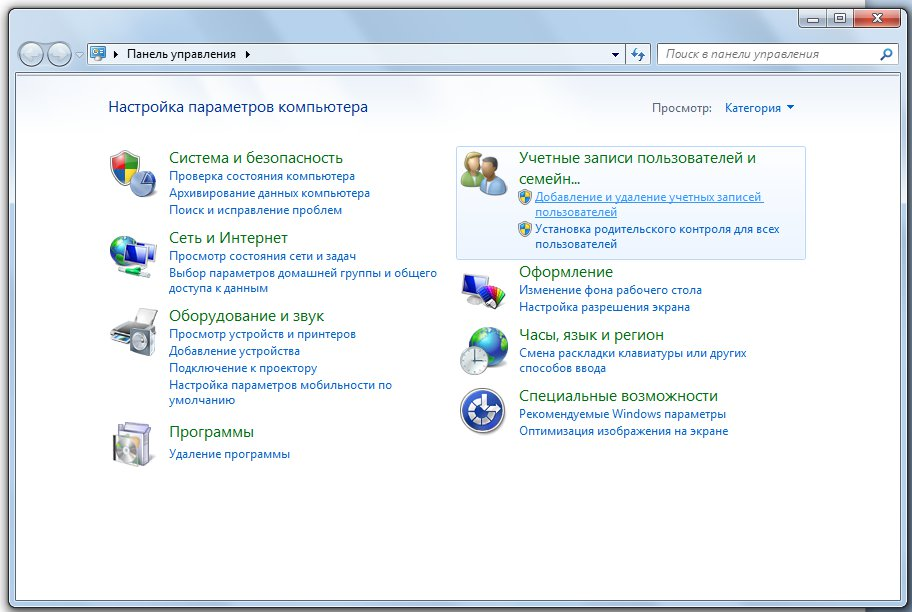Open Учетные записи пользователей heading

click(637, 168)
